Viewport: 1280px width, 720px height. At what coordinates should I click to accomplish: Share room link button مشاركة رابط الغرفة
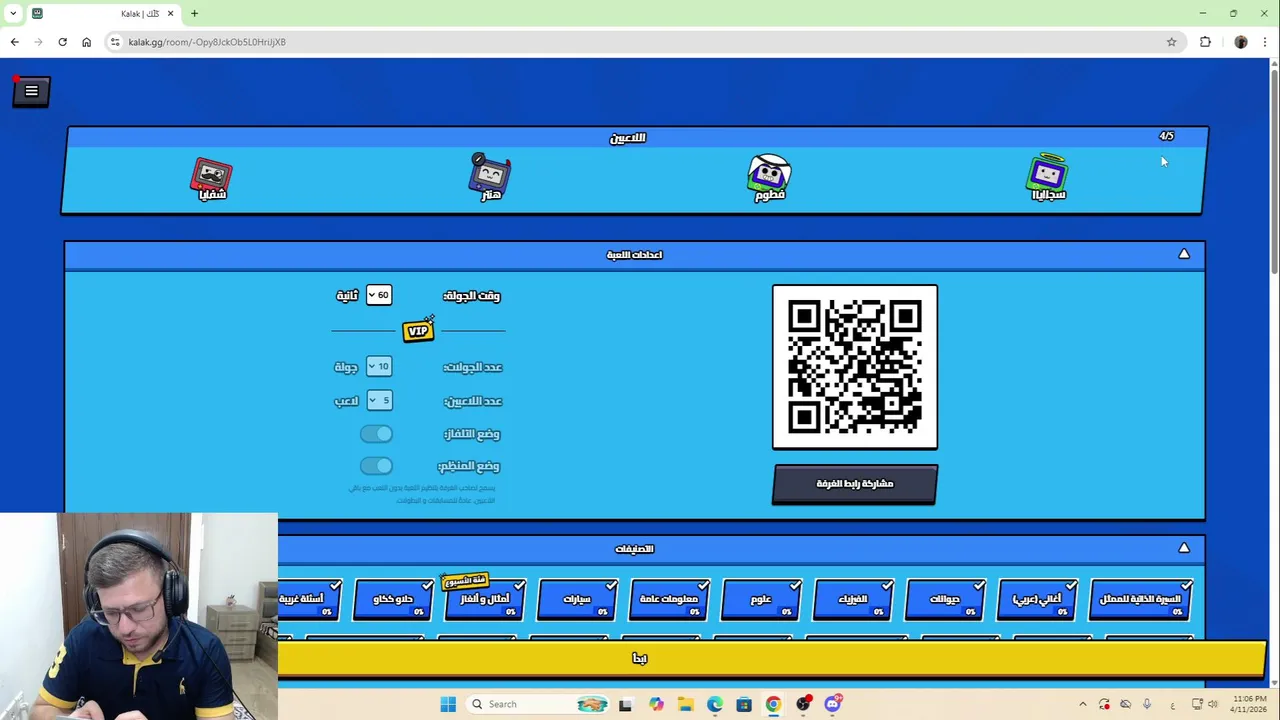[855, 484]
